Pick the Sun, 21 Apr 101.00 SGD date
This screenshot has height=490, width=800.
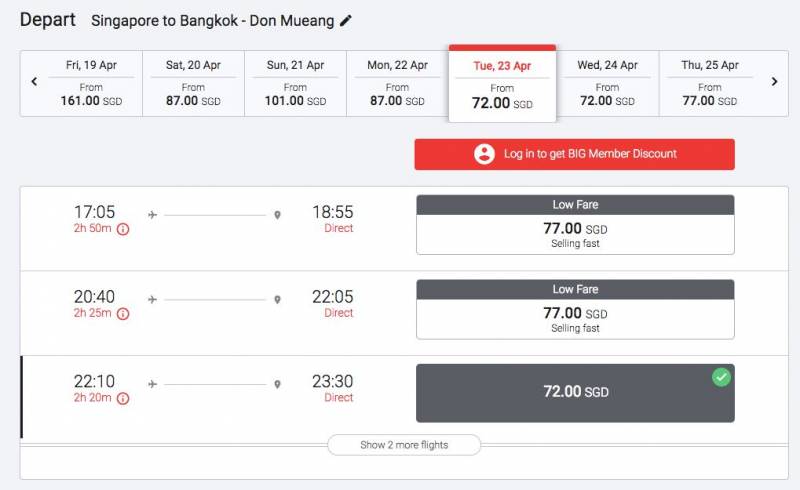(295, 82)
